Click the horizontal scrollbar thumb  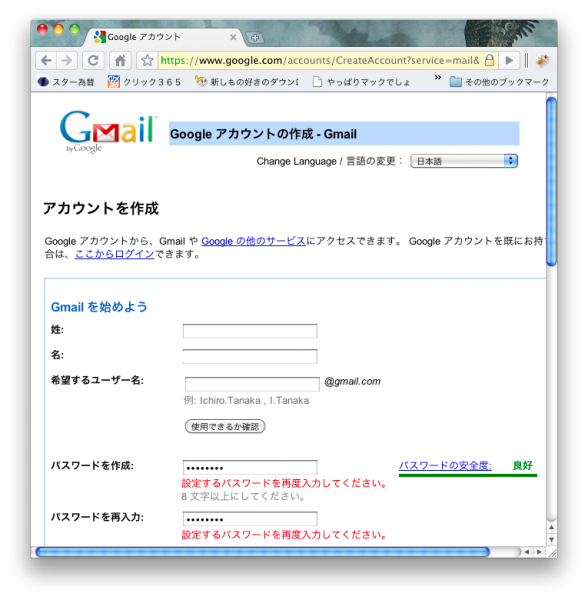262,552
